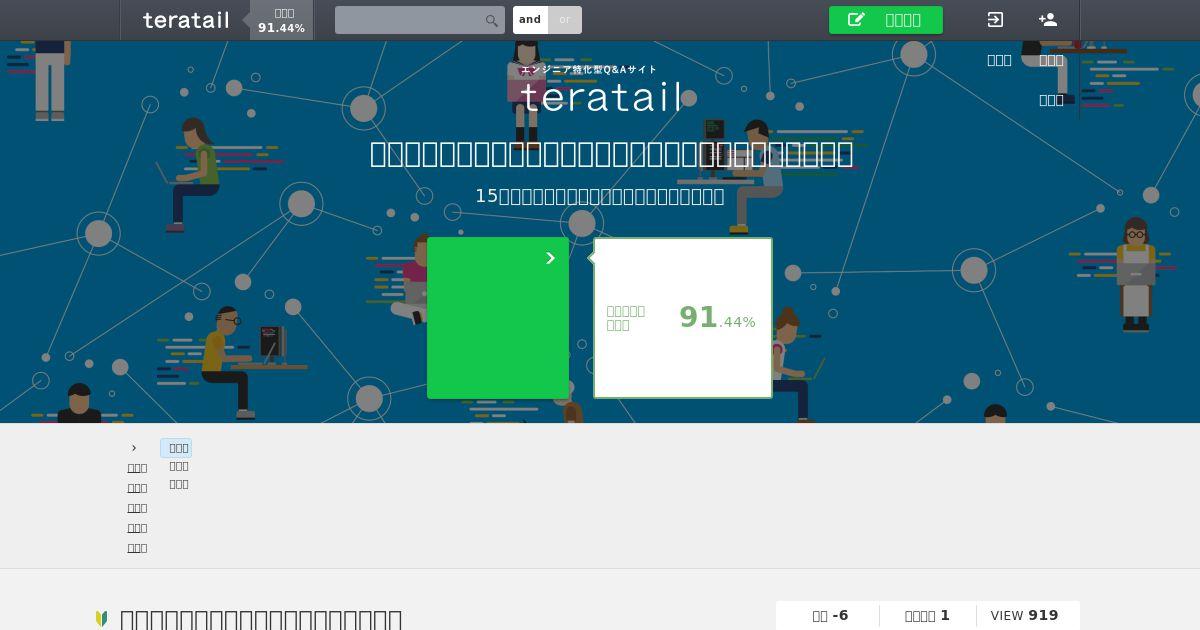This screenshot has width=1200, height=630.
Task: Click the magnifier search icon
Action: 492,20
